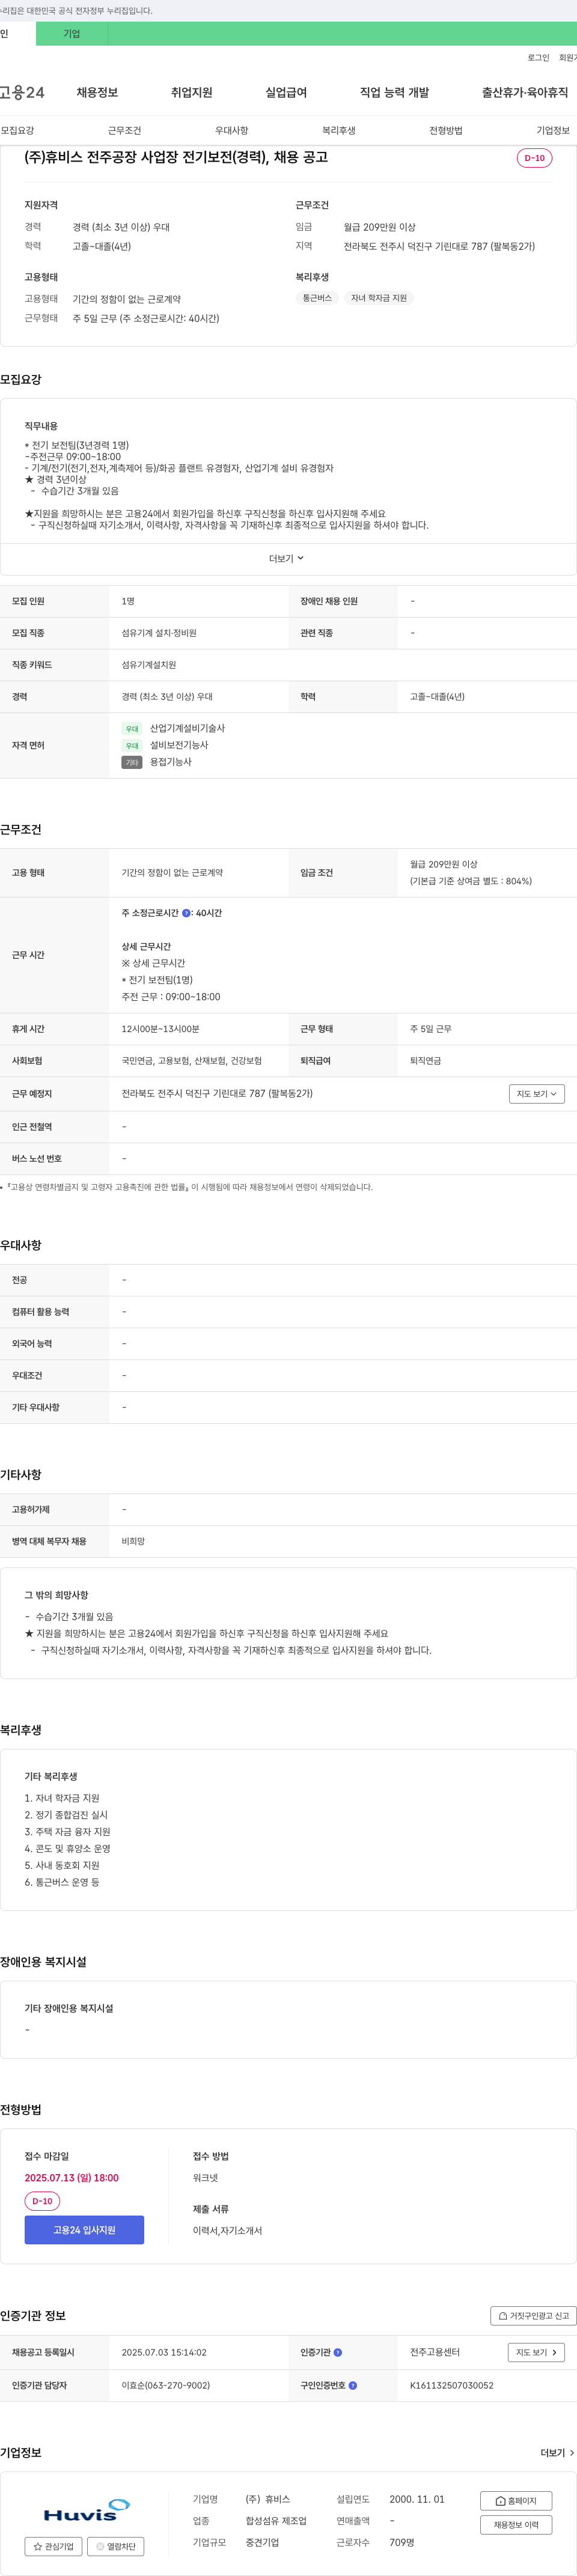Open the 채용정보 menu
Screen dimensions: 577x2576
coord(97,93)
